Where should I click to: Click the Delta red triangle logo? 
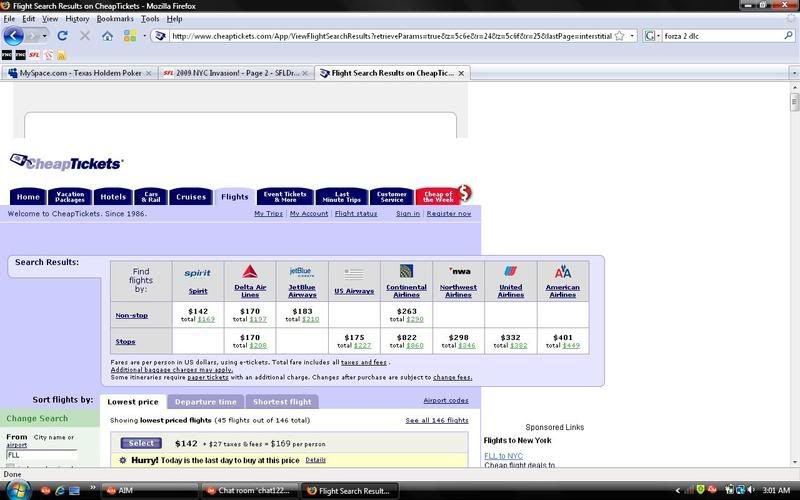click(249, 271)
